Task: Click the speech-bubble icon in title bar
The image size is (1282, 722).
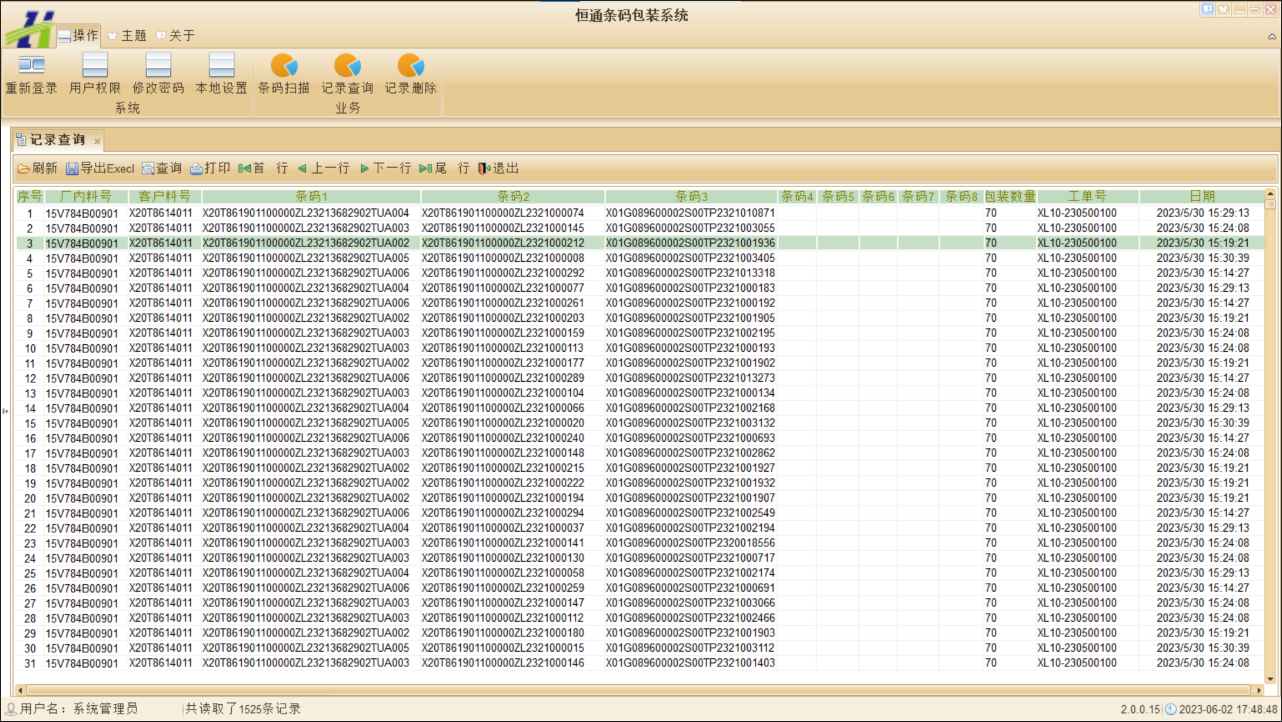Action: click(x=1208, y=9)
